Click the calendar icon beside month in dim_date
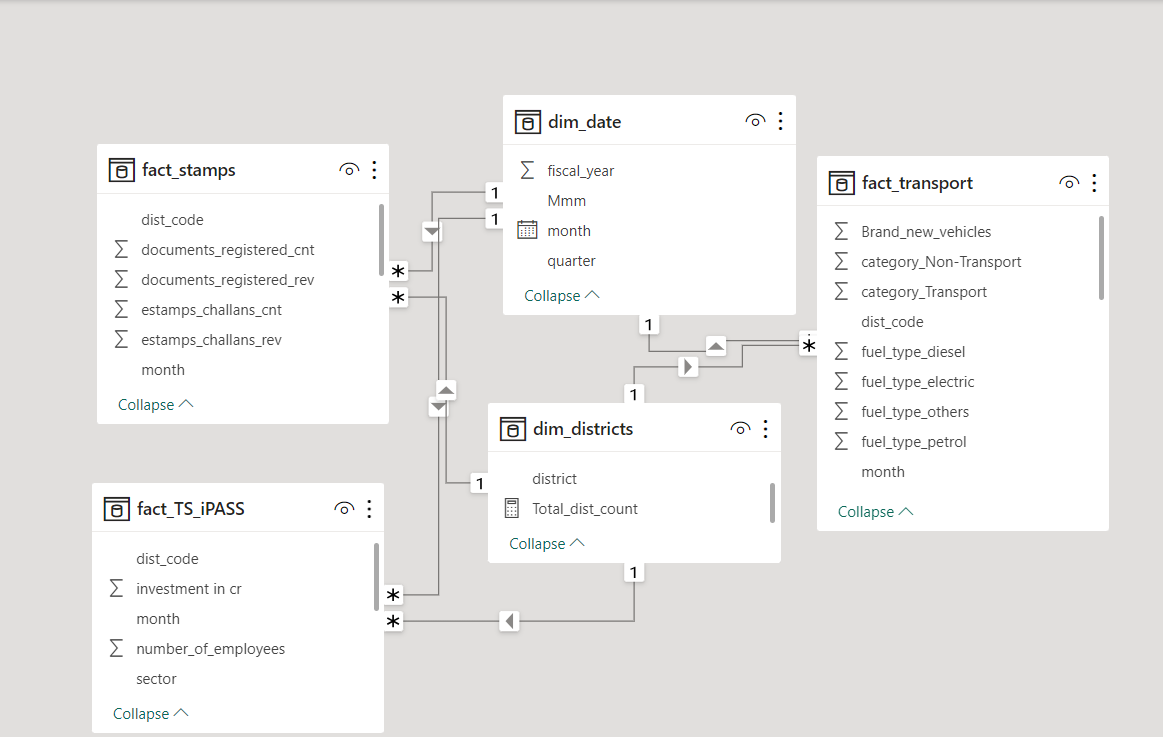1163x737 pixels. pos(527,230)
